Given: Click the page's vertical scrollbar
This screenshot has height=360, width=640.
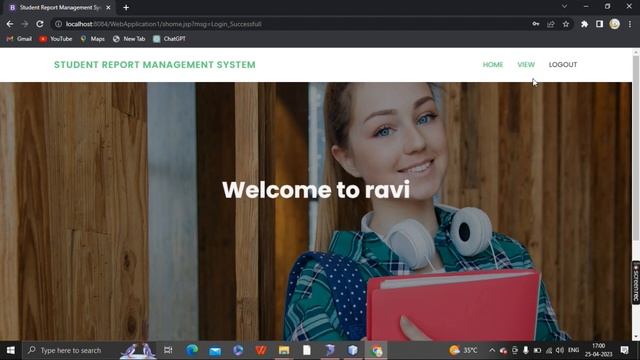Looking at the screenshot, I should (x=636, y=148).
